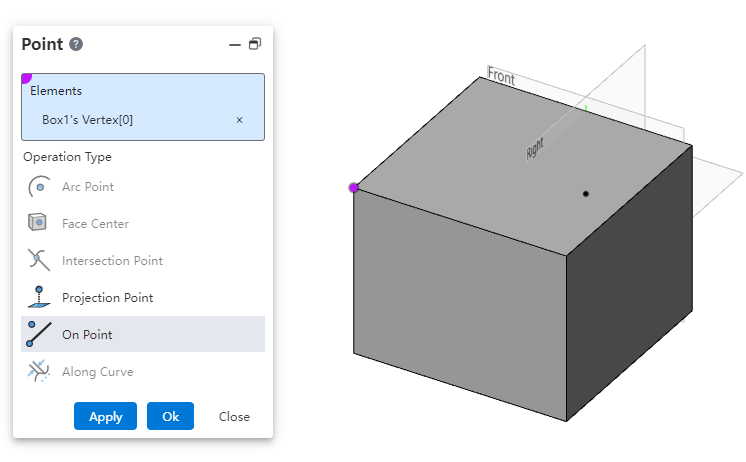Choose the Along Curve operation label
Screen dimensions: 746x462
(98, 372)
